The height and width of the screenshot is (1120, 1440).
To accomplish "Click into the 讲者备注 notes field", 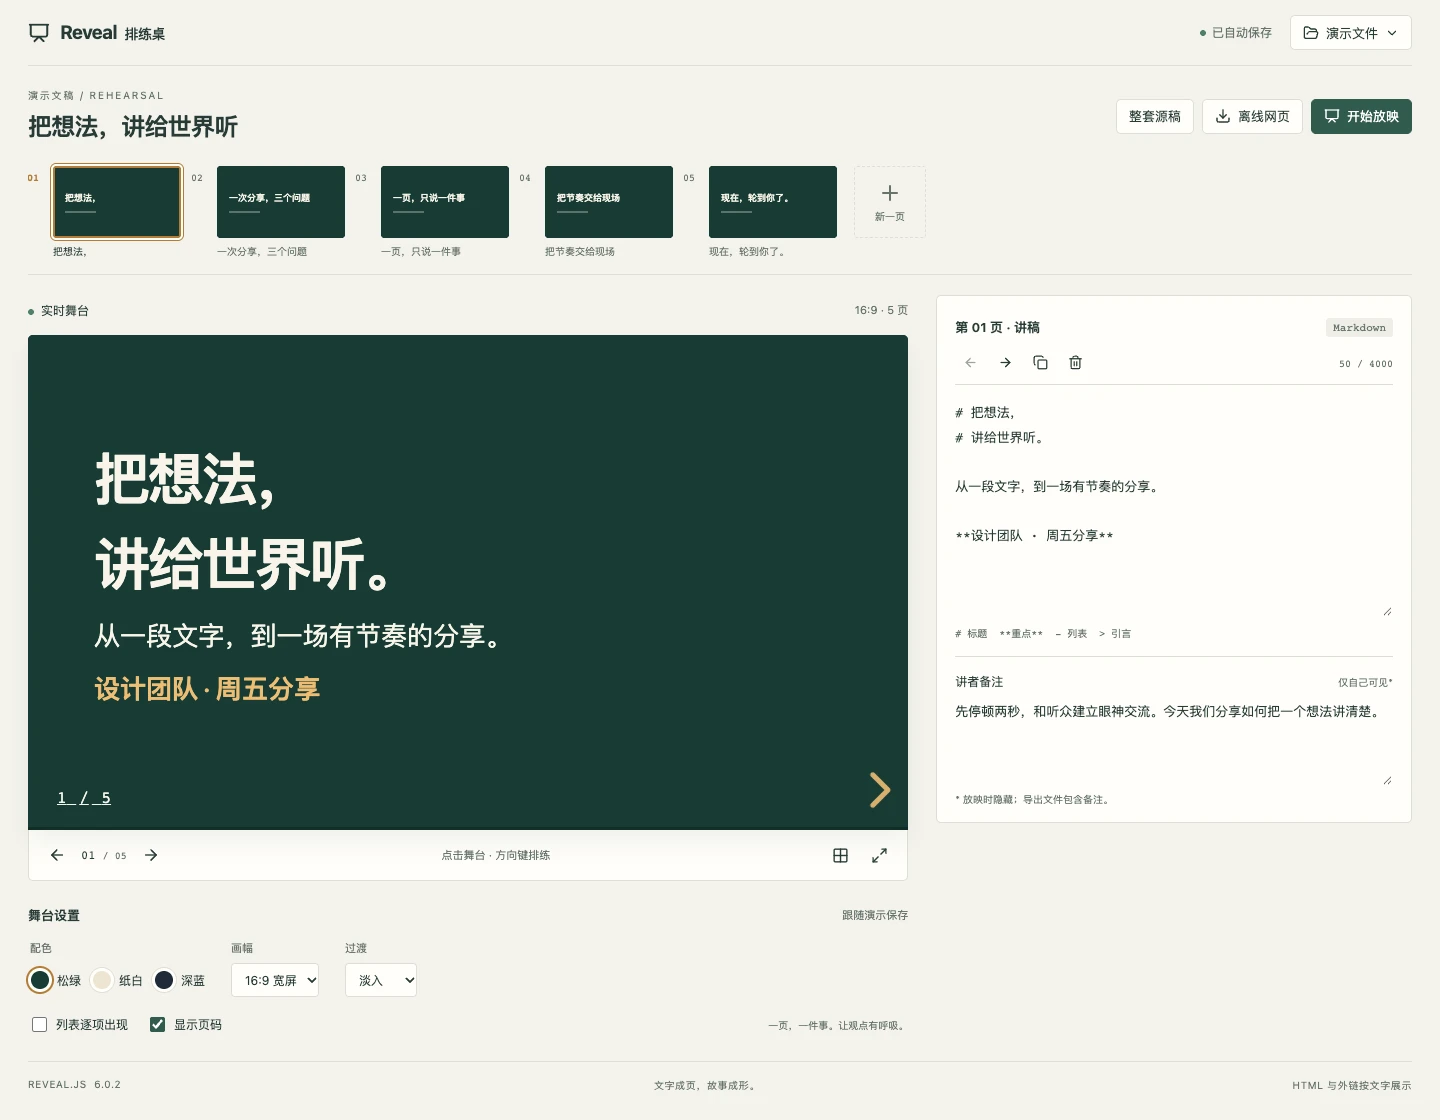I will click(x=1174, y=743).
